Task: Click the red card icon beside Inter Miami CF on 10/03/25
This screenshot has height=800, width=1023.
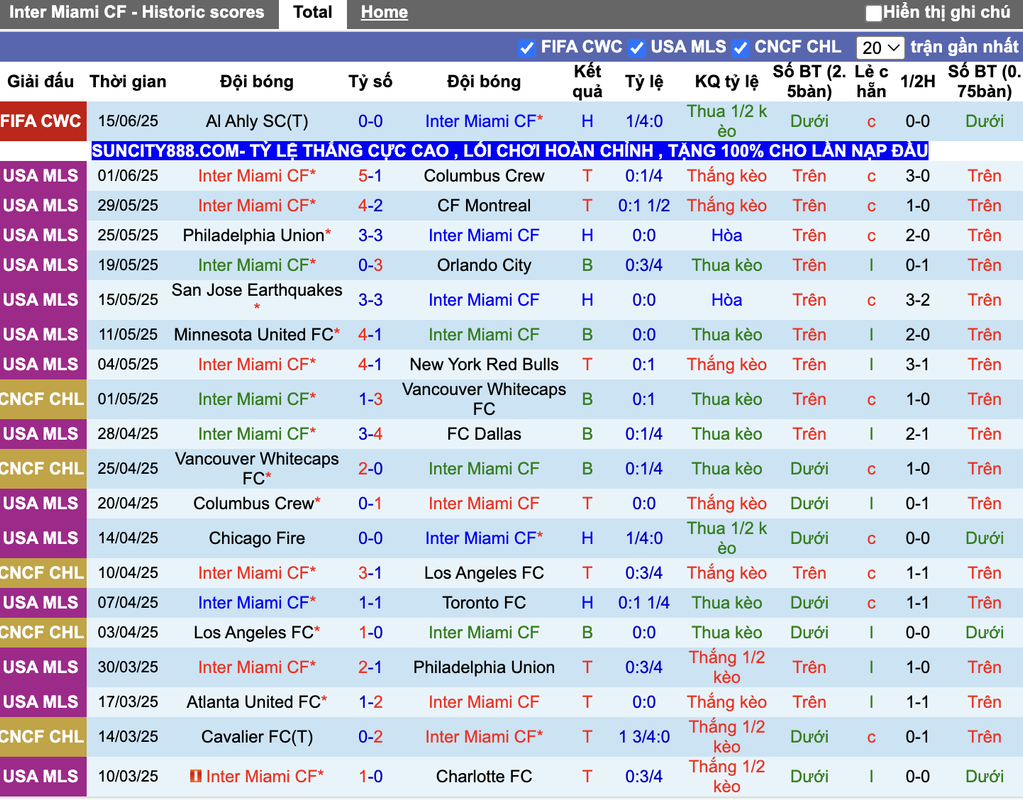Action: (195, 776)
